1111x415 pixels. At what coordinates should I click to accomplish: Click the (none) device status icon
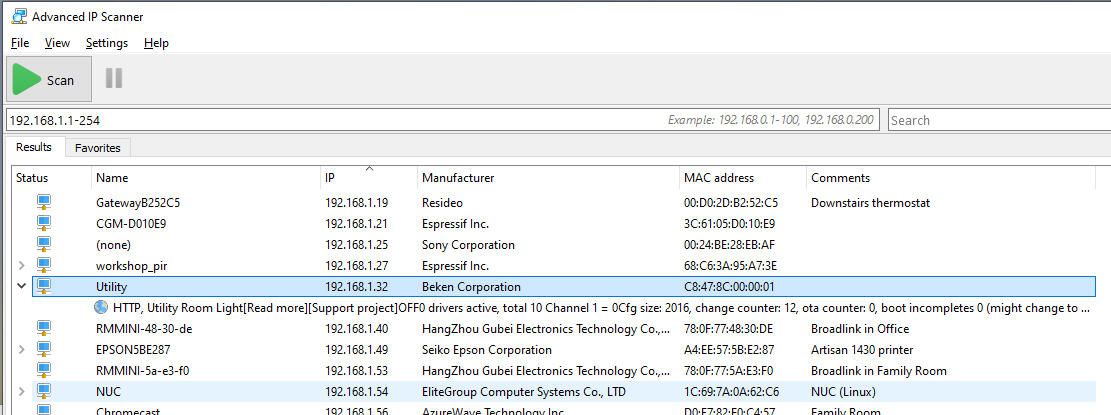pyautogui.click(x=44, y=244)
